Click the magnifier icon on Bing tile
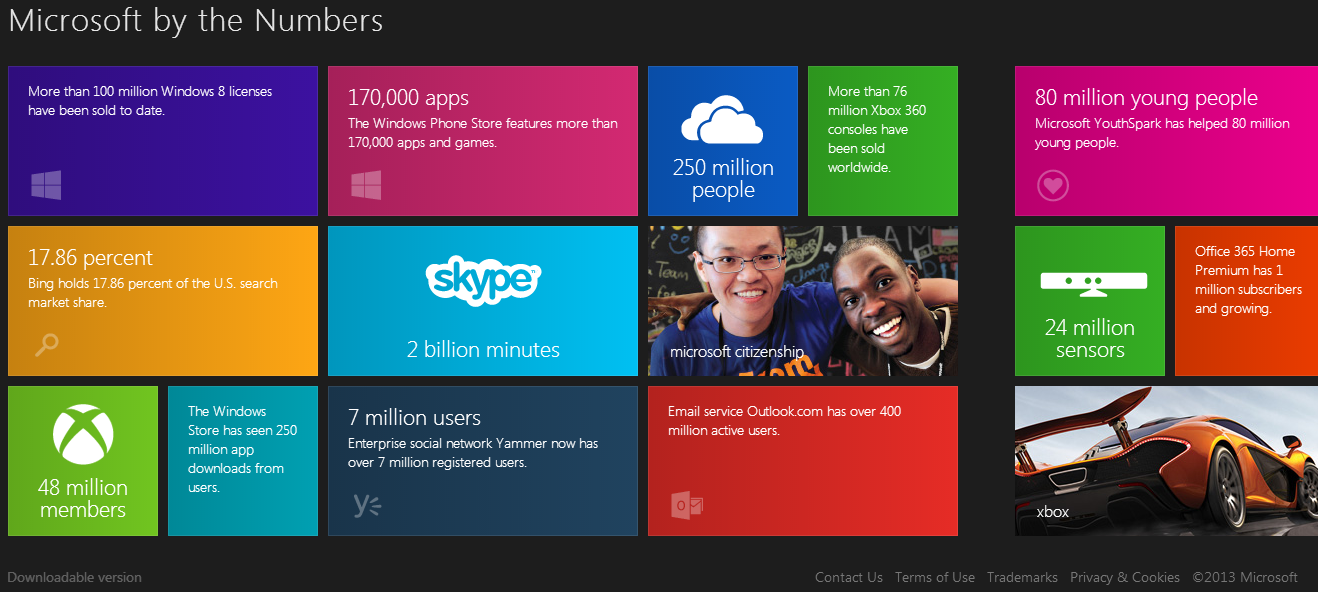 tap(47, 344)
